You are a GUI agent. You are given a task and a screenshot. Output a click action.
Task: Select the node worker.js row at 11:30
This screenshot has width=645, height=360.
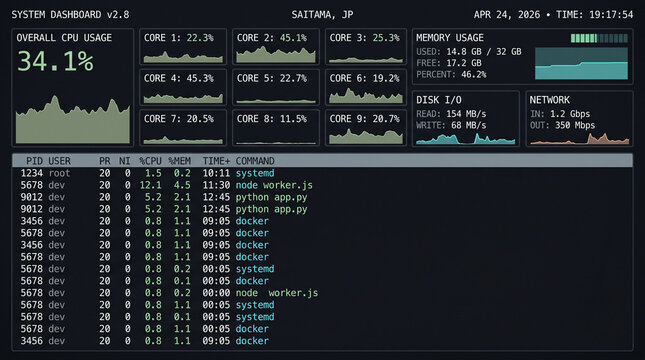point(322,185)
